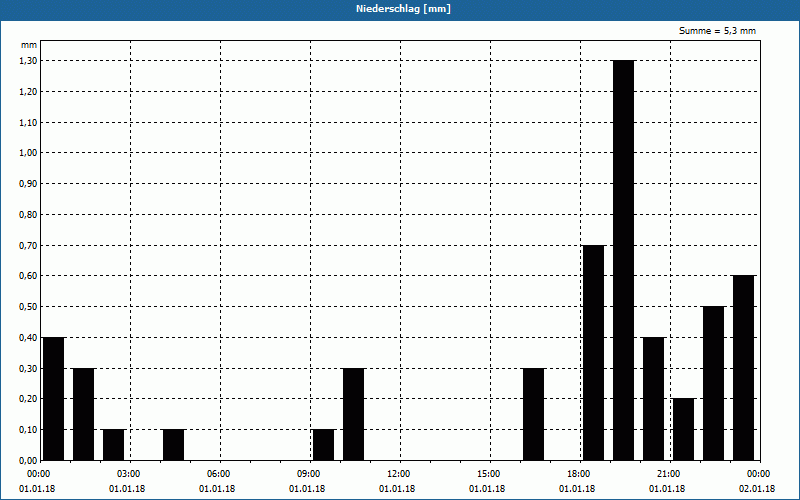Screen dimensions: 800x500
Task: Click the Summe = 5,3 mm label
Action: click(717, 31)
